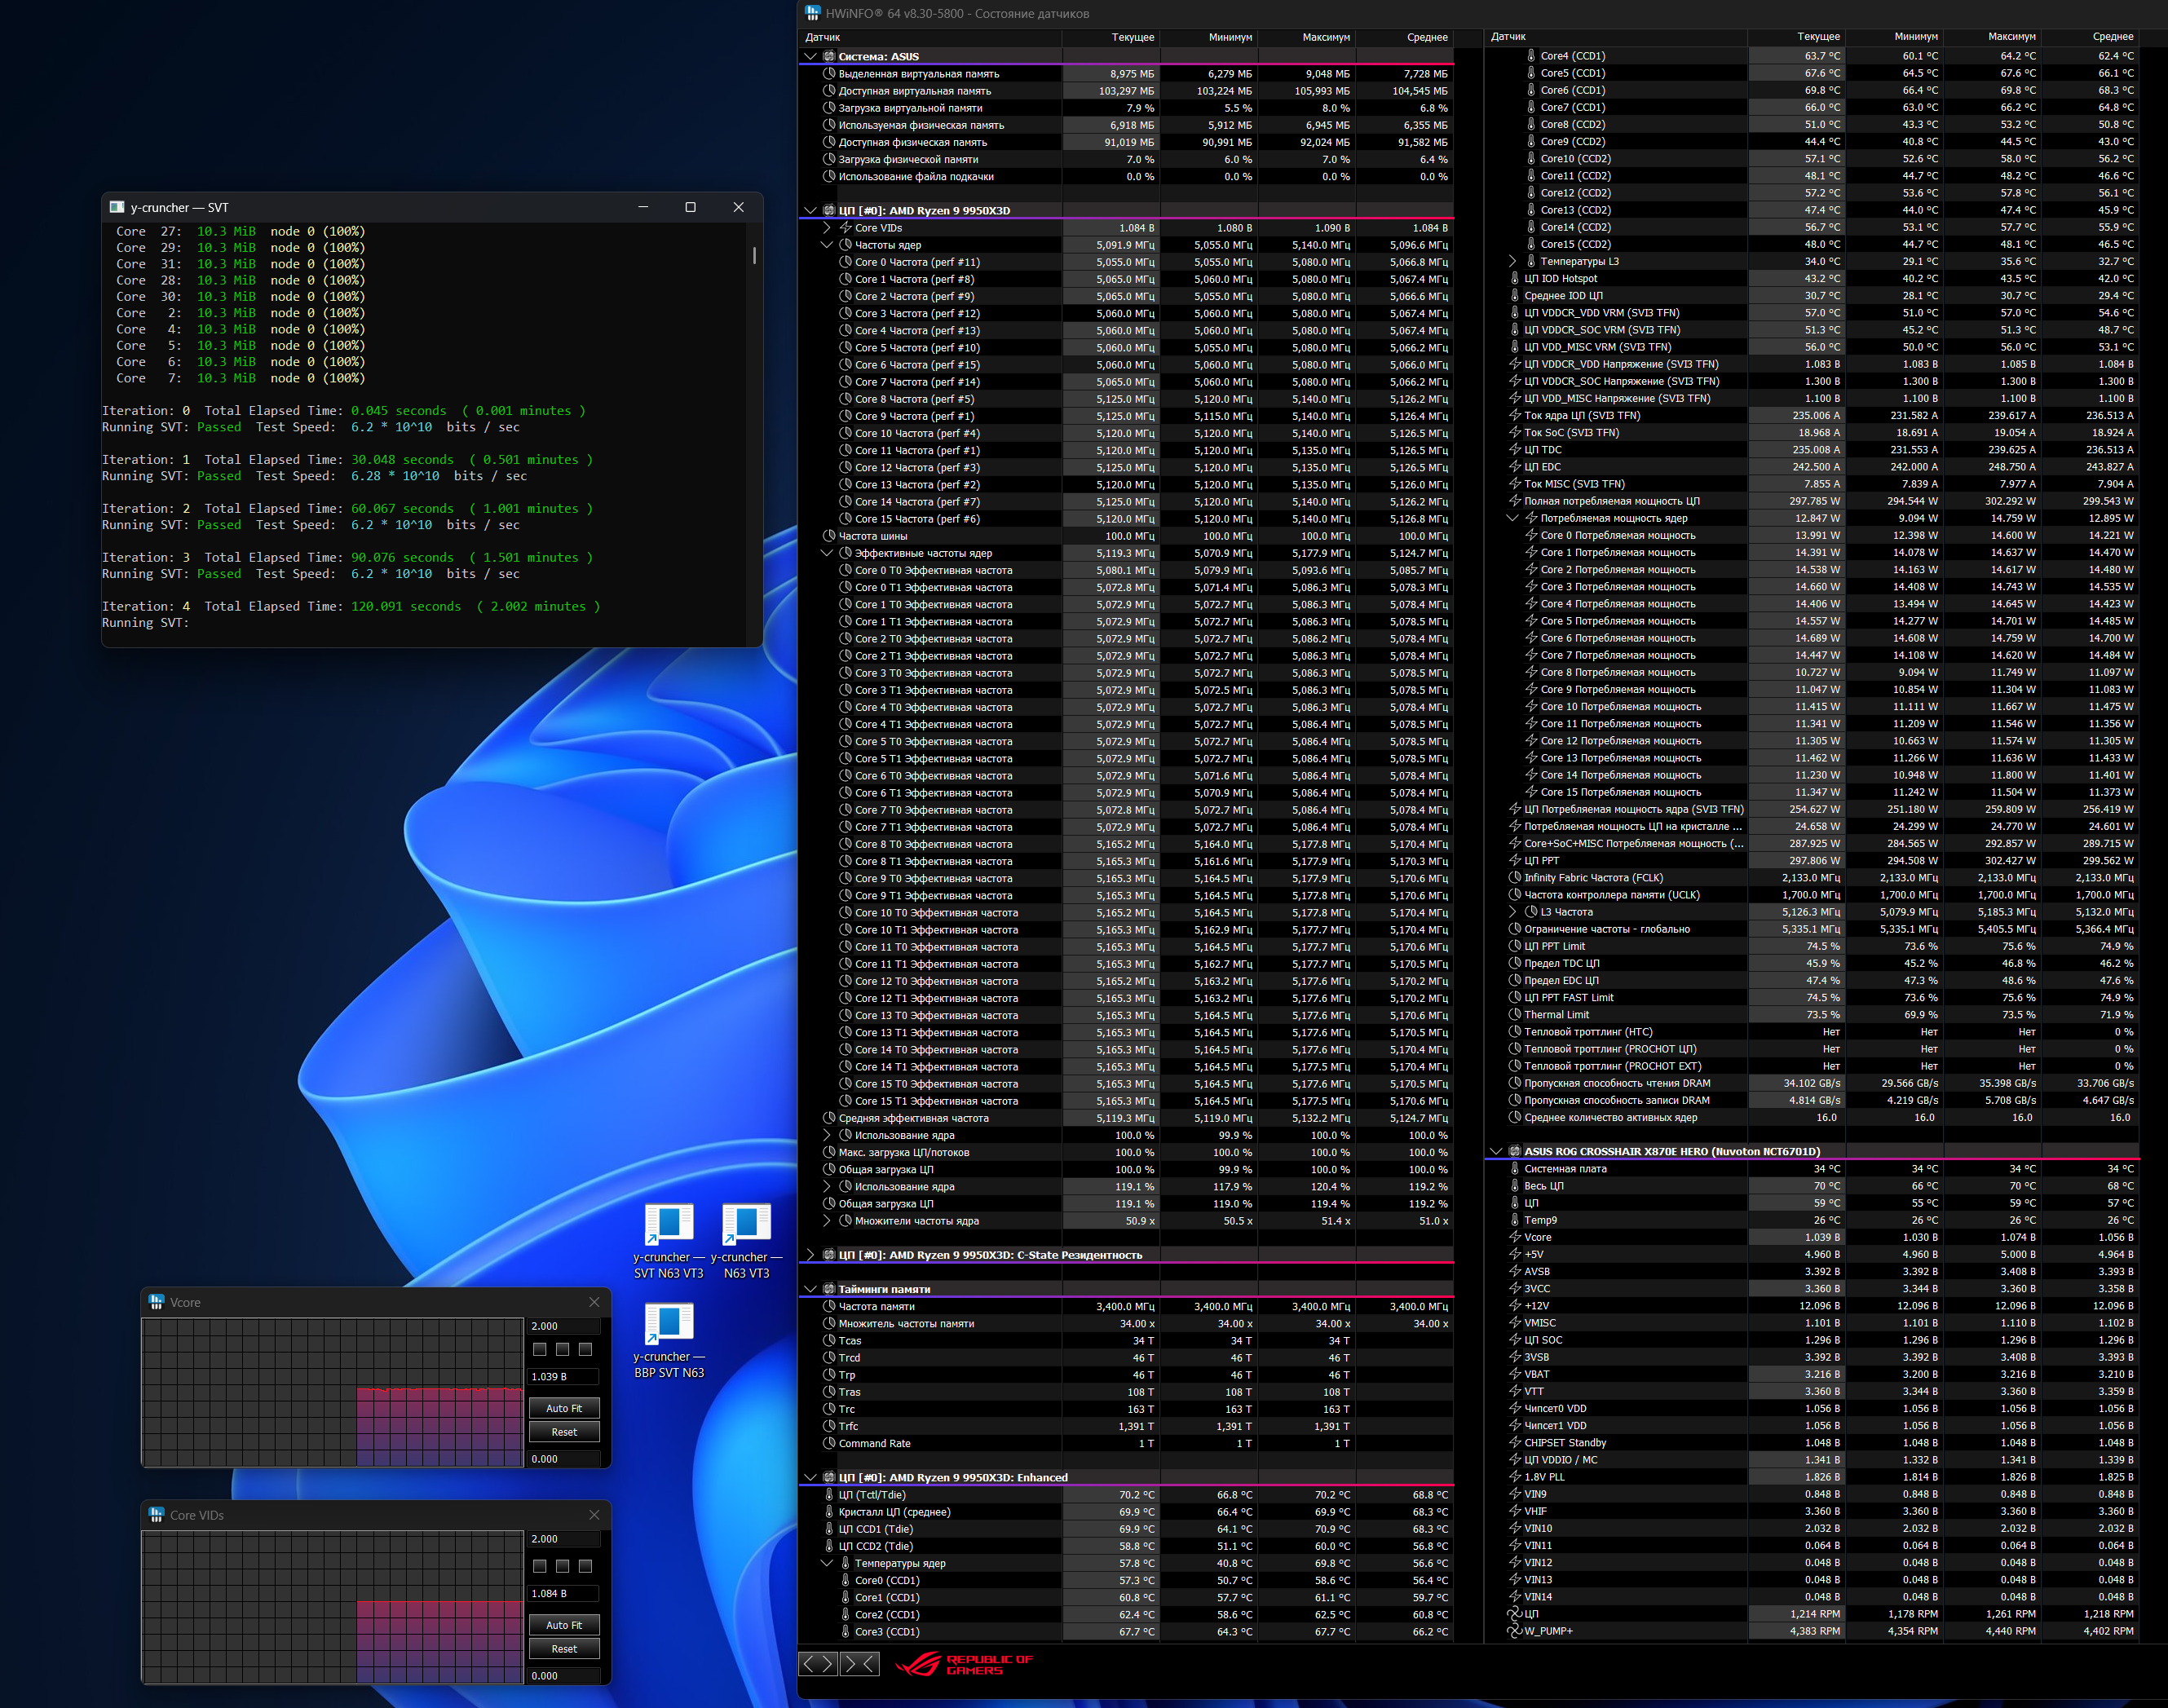The image size is (2168, 1708).
Task: Click the Максимум column header in the right panel
Action: [2011, 37]
